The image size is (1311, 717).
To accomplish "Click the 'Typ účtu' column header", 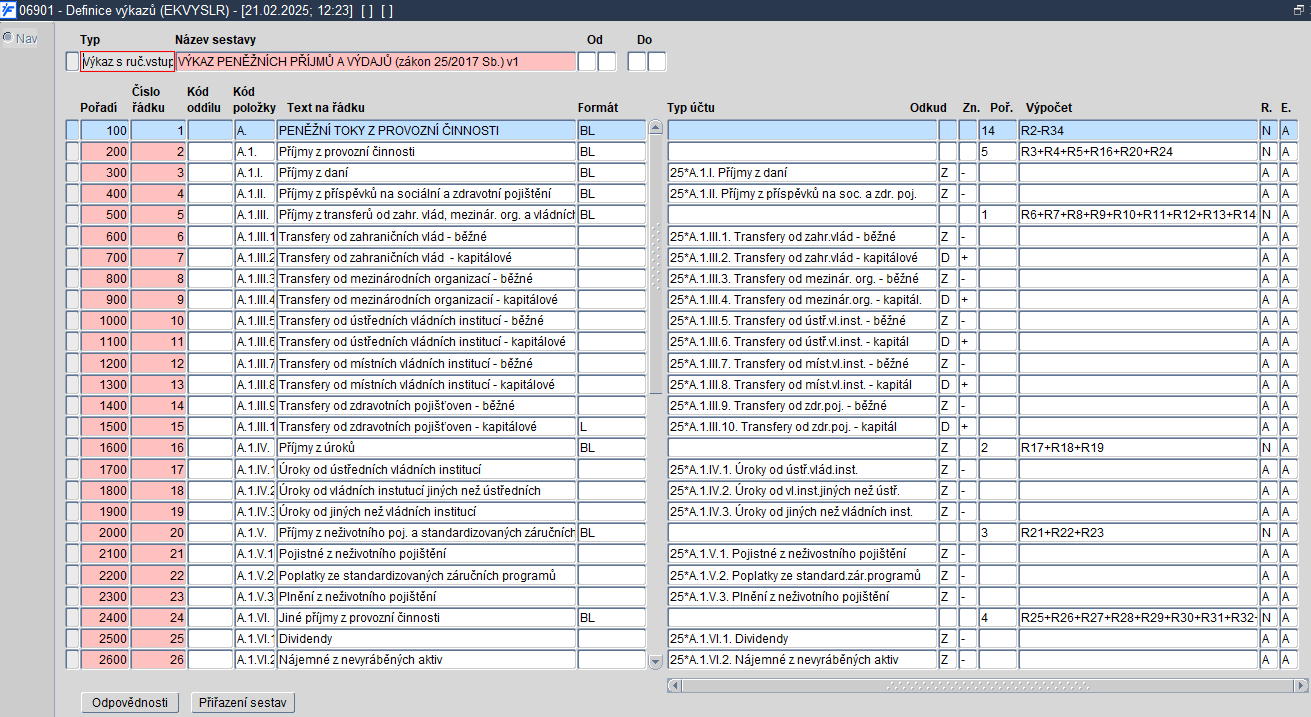I will click(x=691, y=108).
